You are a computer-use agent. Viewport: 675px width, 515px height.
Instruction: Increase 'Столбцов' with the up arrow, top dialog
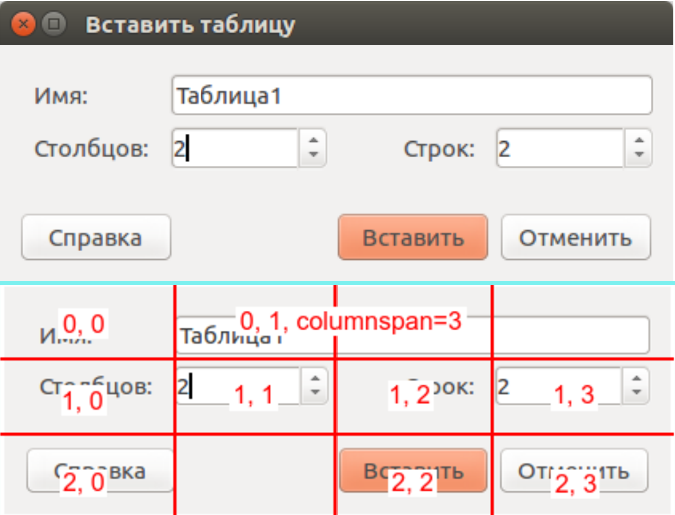(x=314, y=141)
